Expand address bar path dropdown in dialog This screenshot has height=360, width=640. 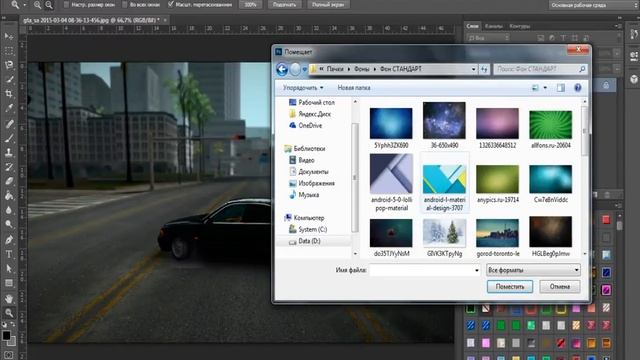click(473, 69)
